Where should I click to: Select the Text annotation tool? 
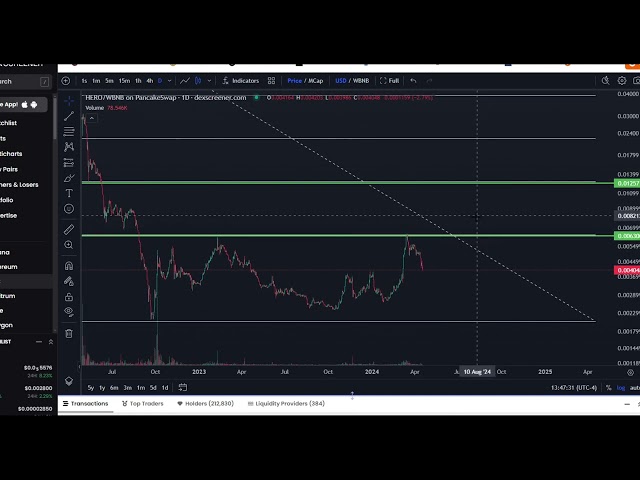point(69,193)
